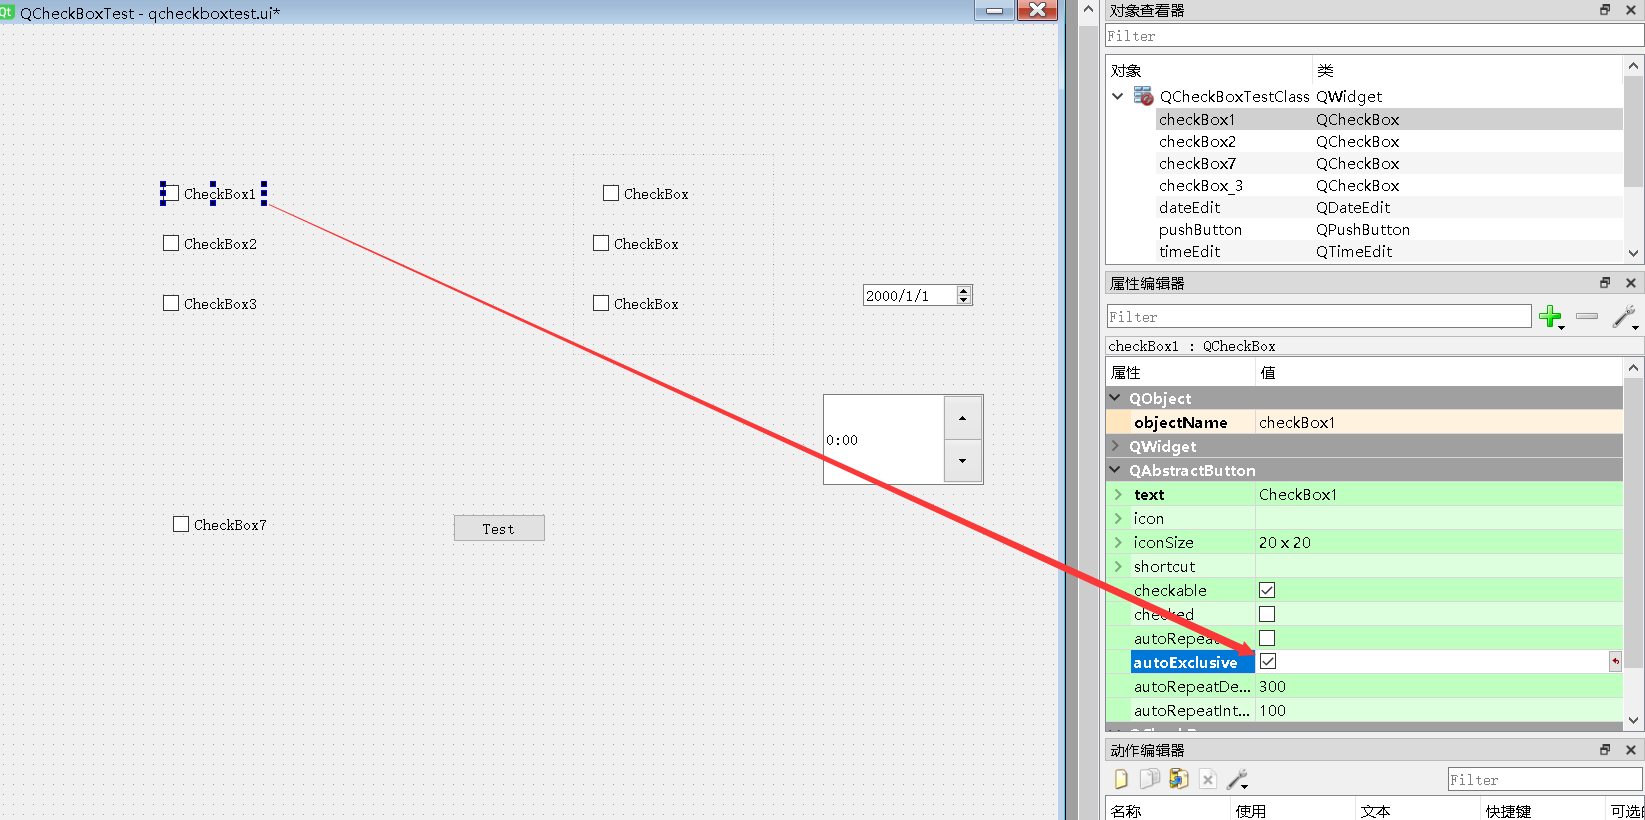Float the property editor panel
1645x820 pixels.
pos(1605,283)
